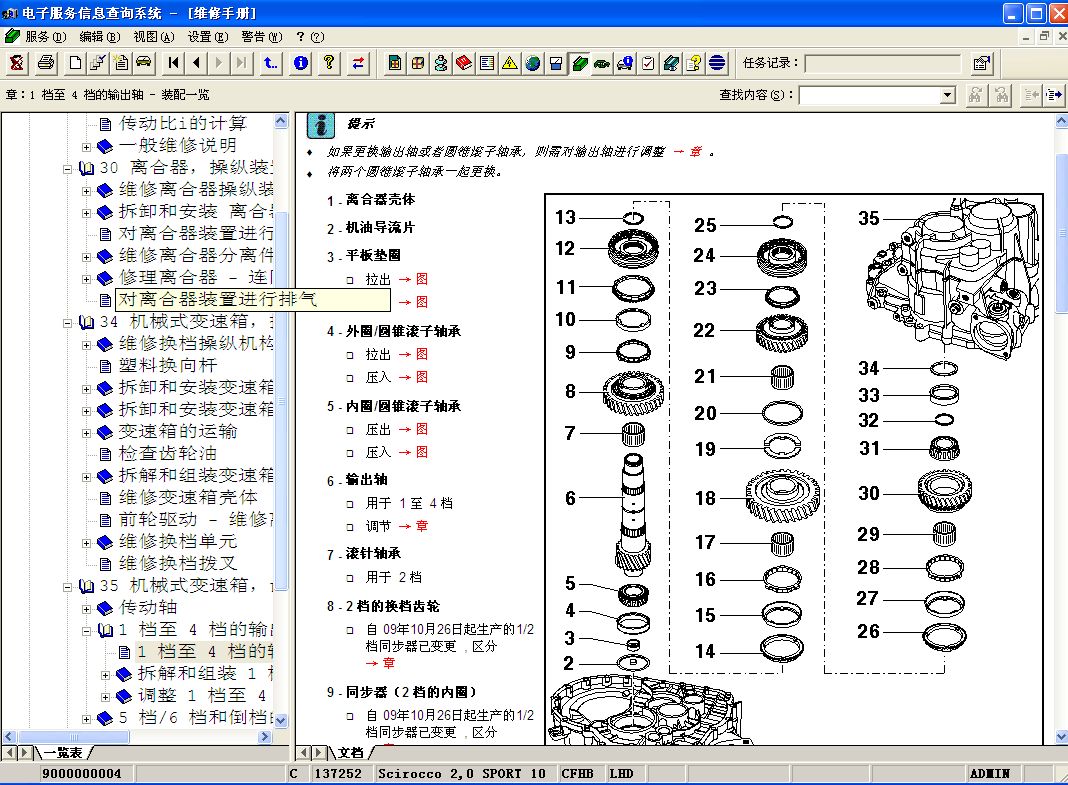Click the red book toolbar icon
The width and height of the screenshot is (1068, 785).
463,63
